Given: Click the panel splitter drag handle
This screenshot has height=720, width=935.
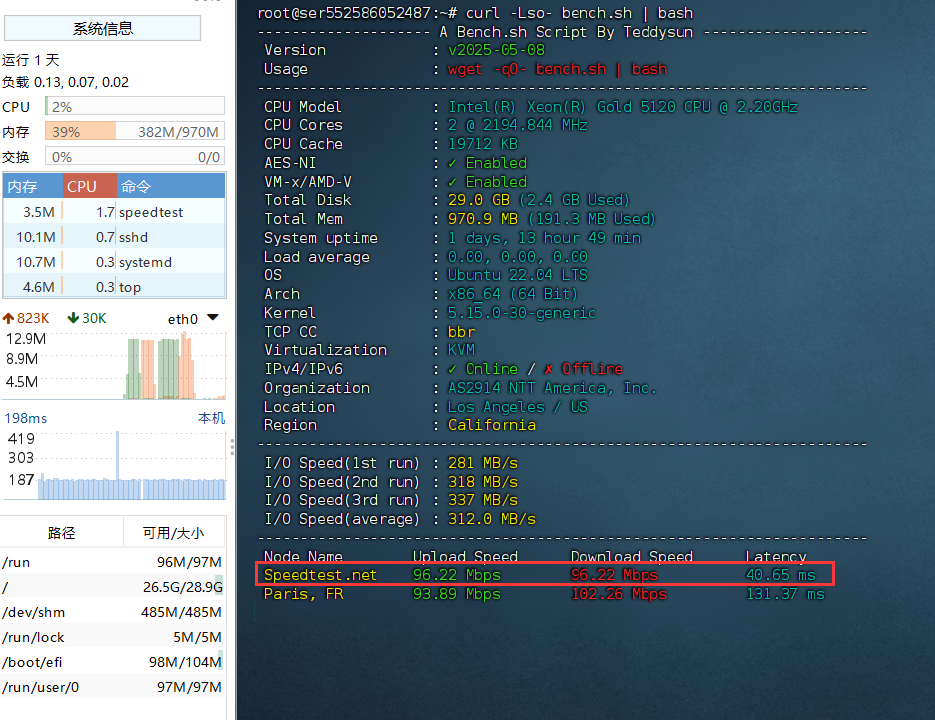Looking at the screenshot, I should click(x=232, y=446).
